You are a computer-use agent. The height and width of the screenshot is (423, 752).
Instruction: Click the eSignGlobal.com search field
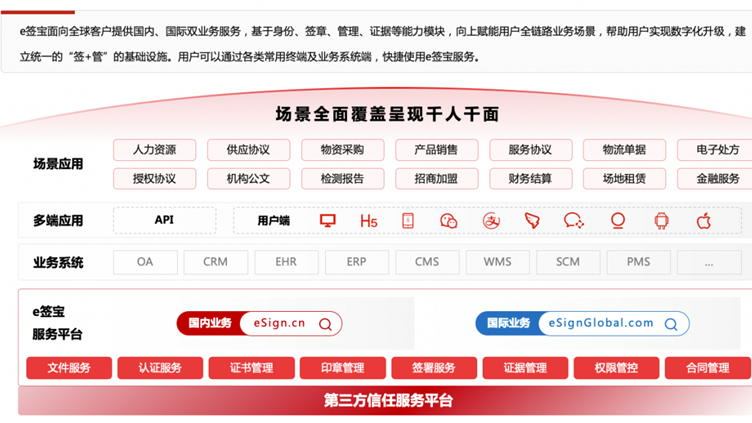coord(600,324)
